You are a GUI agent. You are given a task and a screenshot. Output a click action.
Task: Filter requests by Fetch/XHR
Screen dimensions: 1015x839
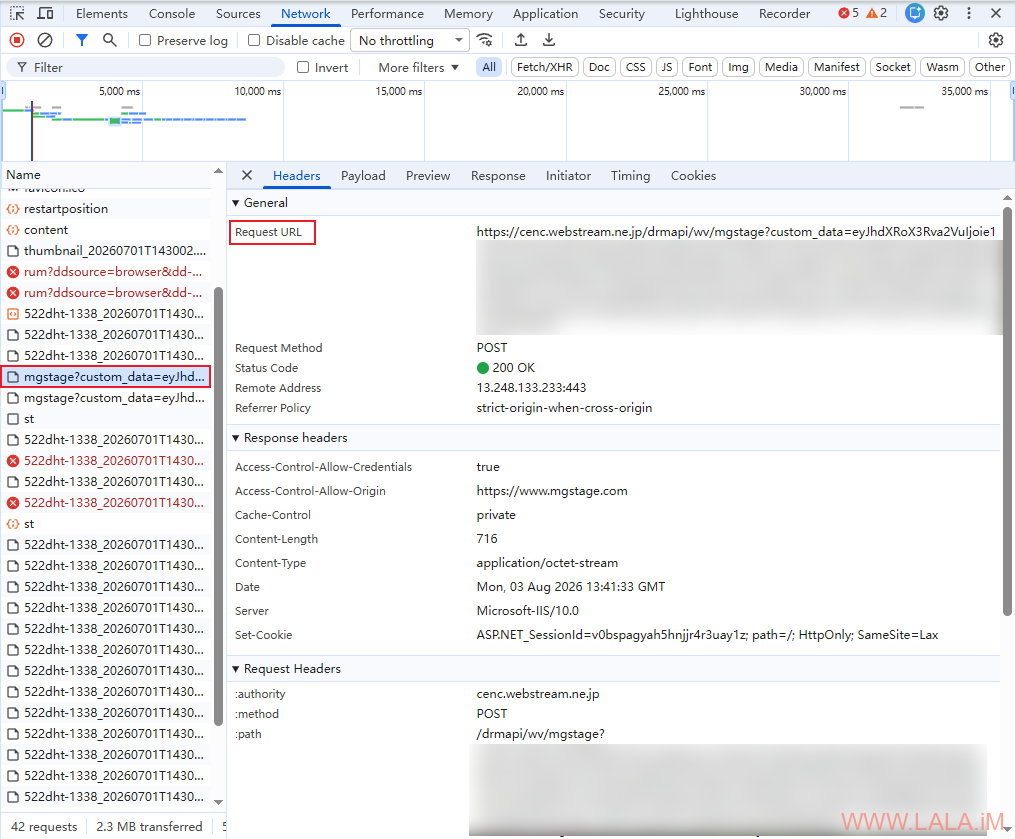[x=544, y=67]
